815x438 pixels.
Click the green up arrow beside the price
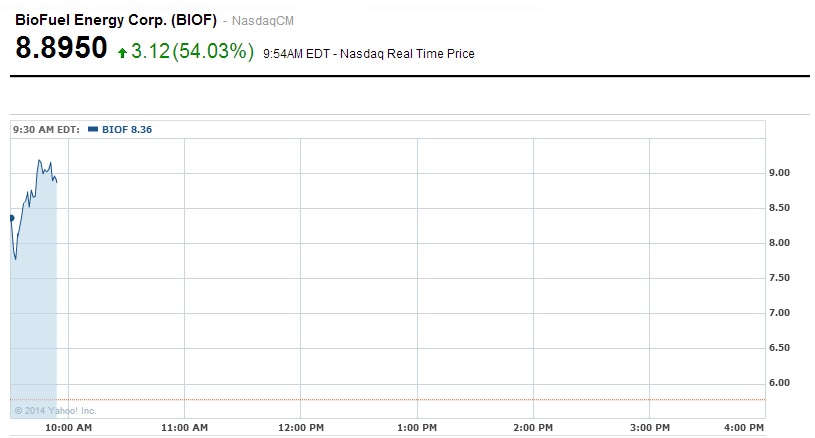(122, 50)
